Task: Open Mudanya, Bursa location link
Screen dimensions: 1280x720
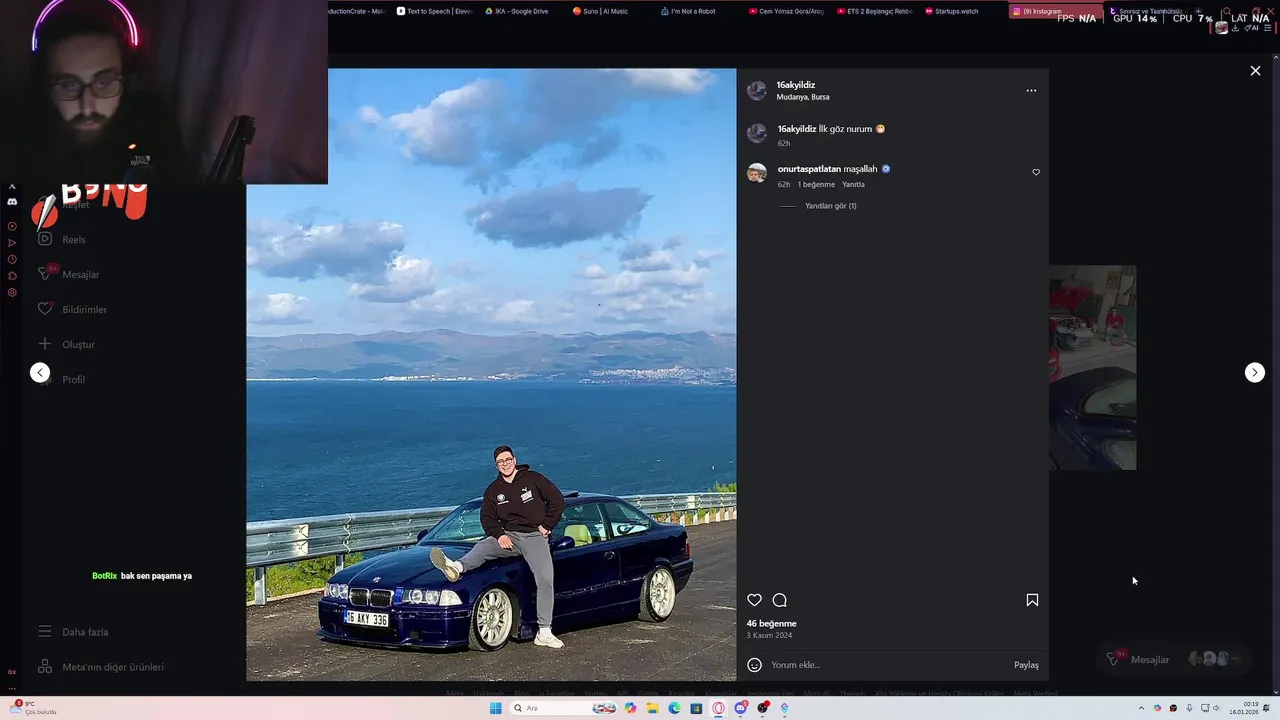Action: pyautogui.click(x=803, y=97)
